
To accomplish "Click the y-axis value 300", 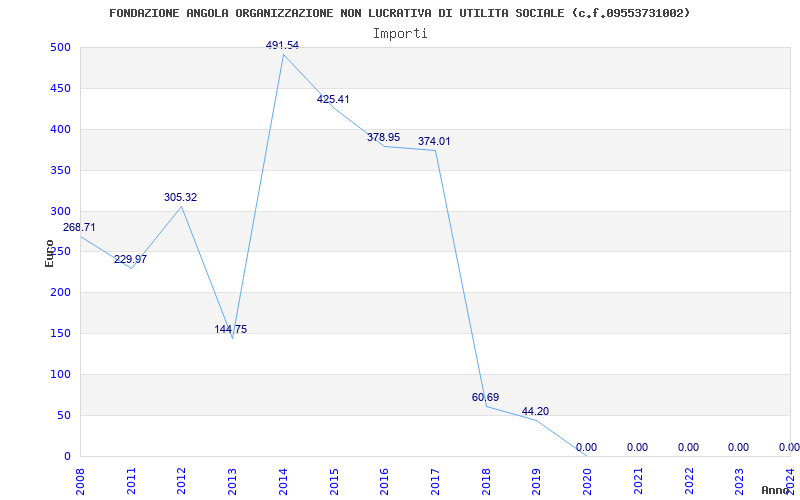I will 60,211.
